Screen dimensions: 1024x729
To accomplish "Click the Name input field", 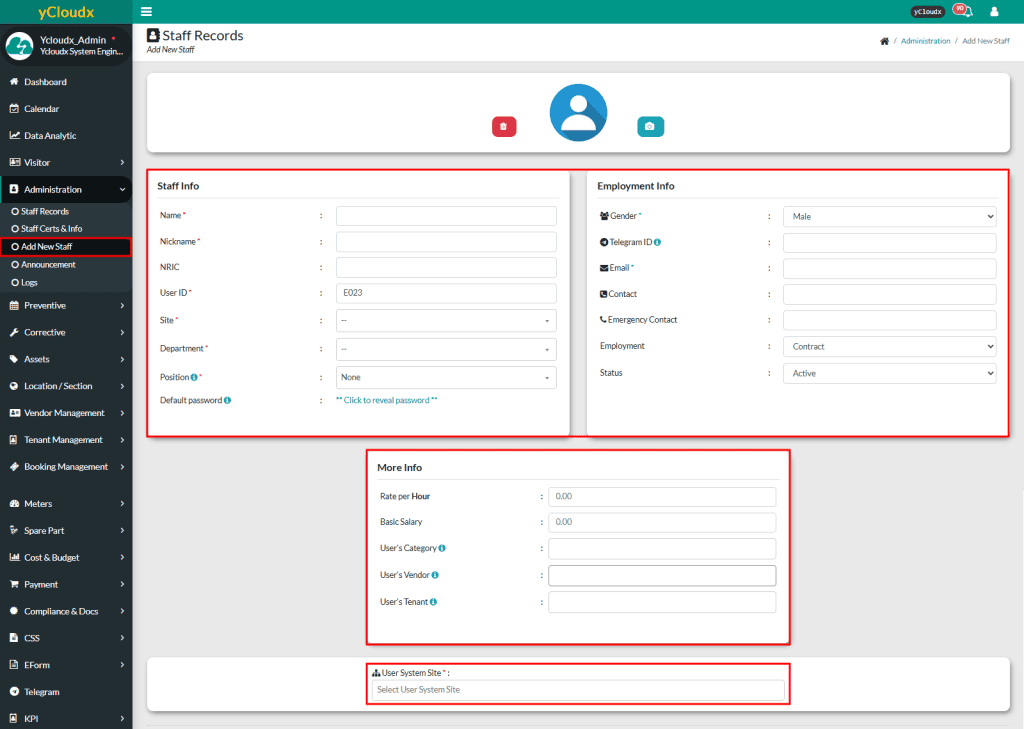I will click(x=446, y=216).
